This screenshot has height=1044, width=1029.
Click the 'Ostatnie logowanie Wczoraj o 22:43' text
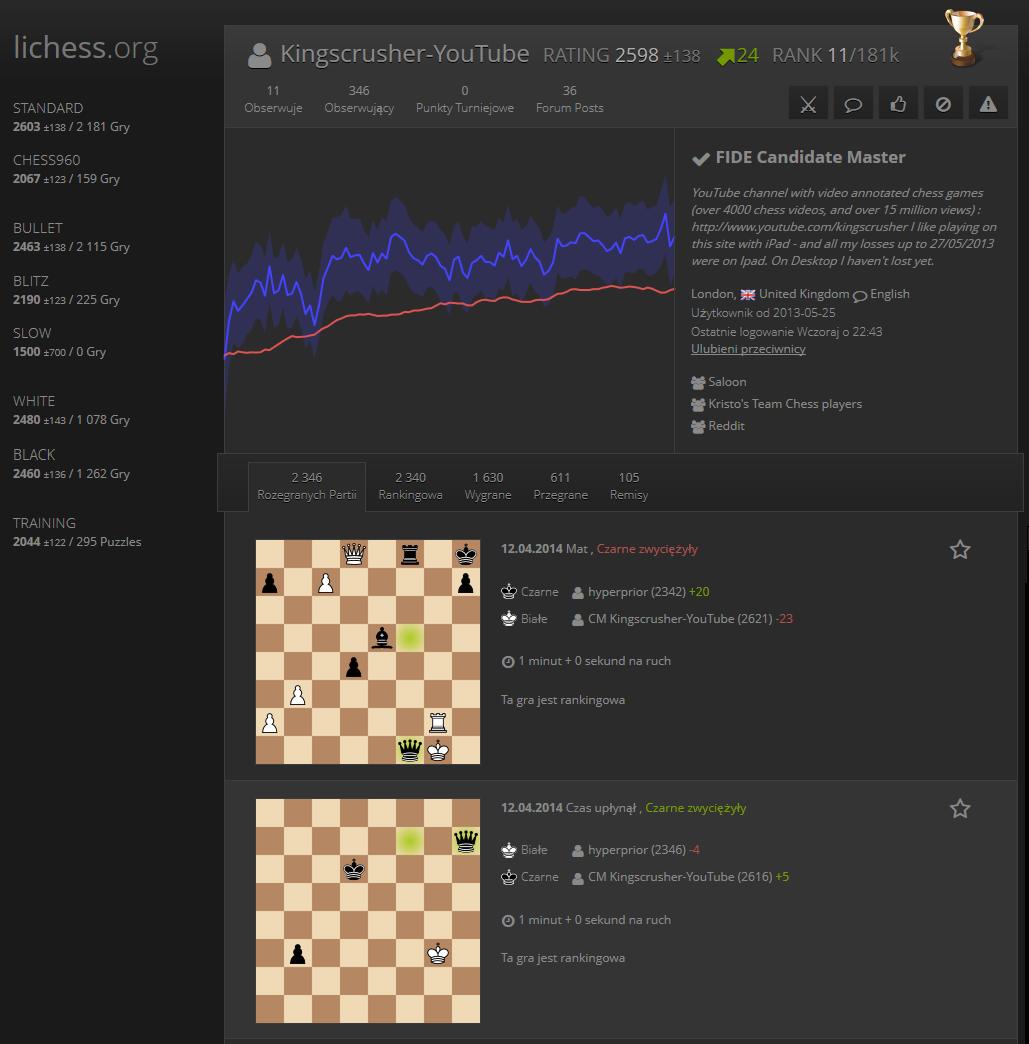point(787,332)
